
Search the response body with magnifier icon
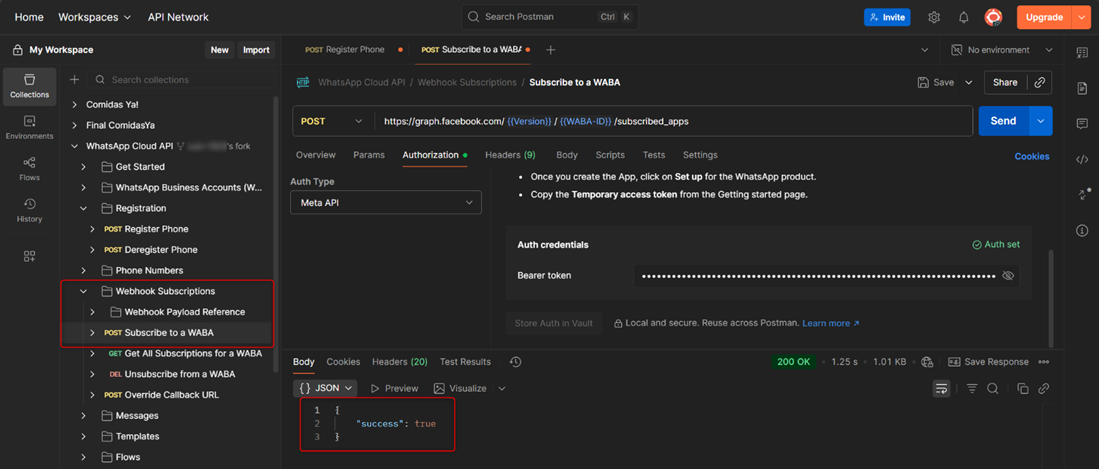tap(993, 389)
